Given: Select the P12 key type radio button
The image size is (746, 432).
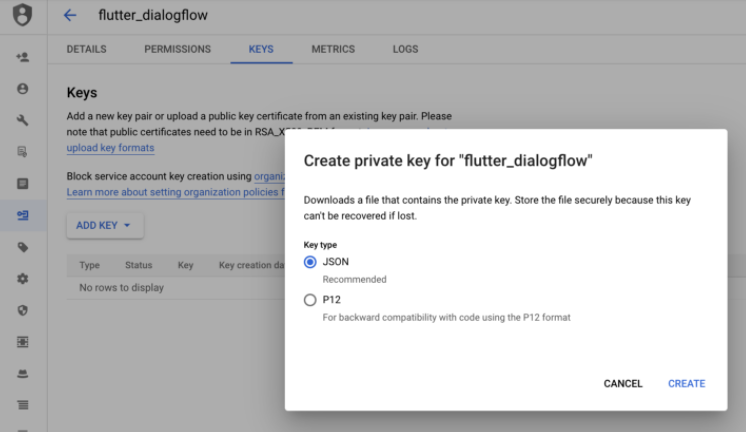Looking at the screenshot, I should pyautogui.click(x=309, y=299).
